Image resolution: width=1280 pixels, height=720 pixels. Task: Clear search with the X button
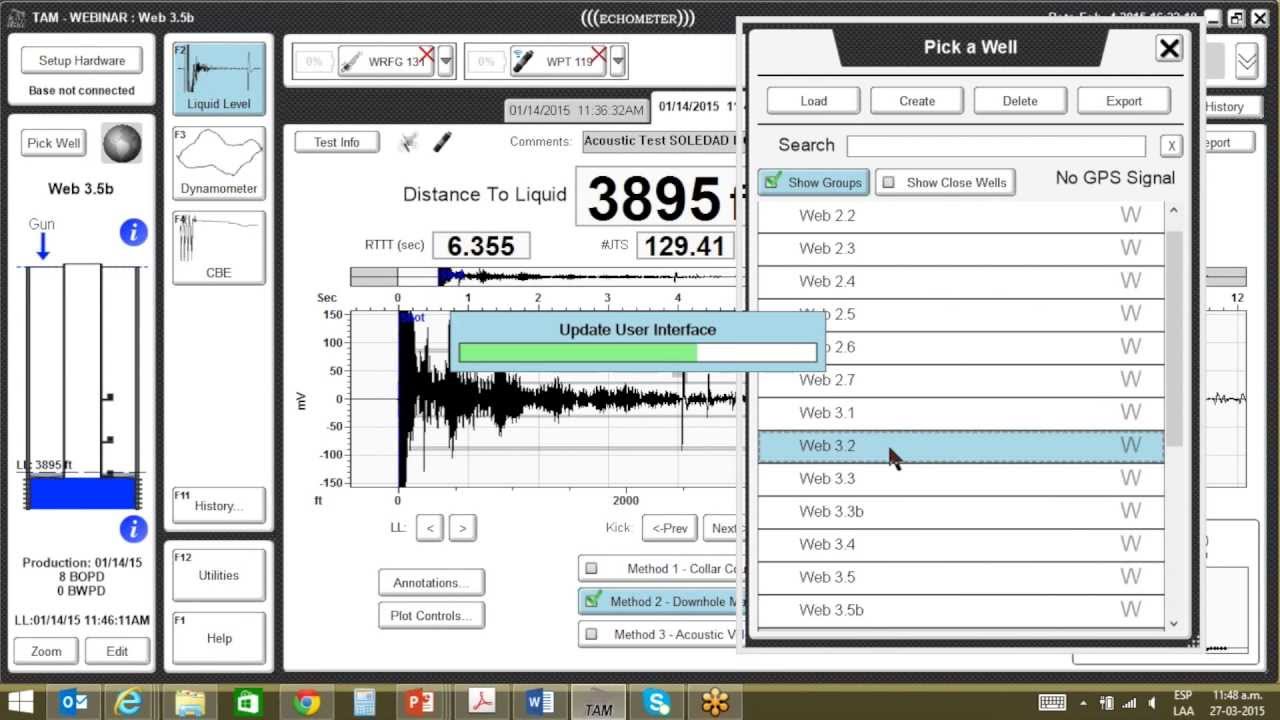(1170, 146)
